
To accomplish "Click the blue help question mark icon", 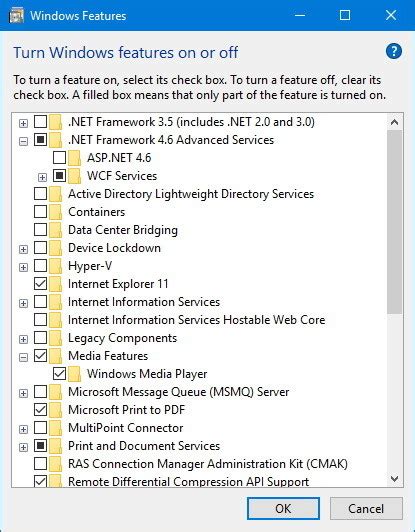I will pos(394,52).
